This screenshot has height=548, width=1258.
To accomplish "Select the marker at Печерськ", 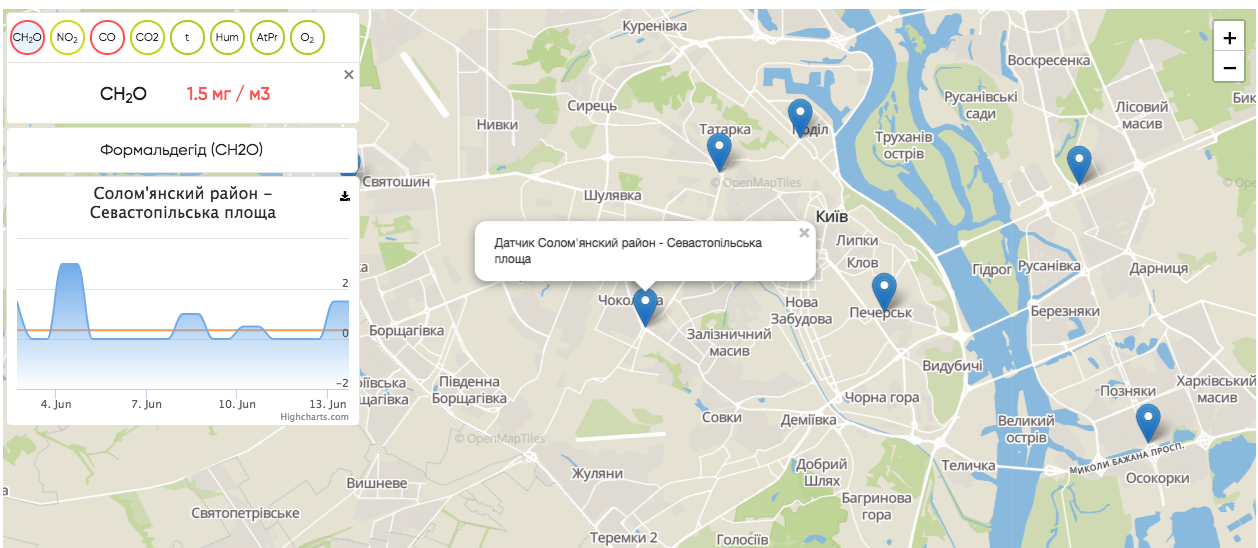I will point(884,290).
